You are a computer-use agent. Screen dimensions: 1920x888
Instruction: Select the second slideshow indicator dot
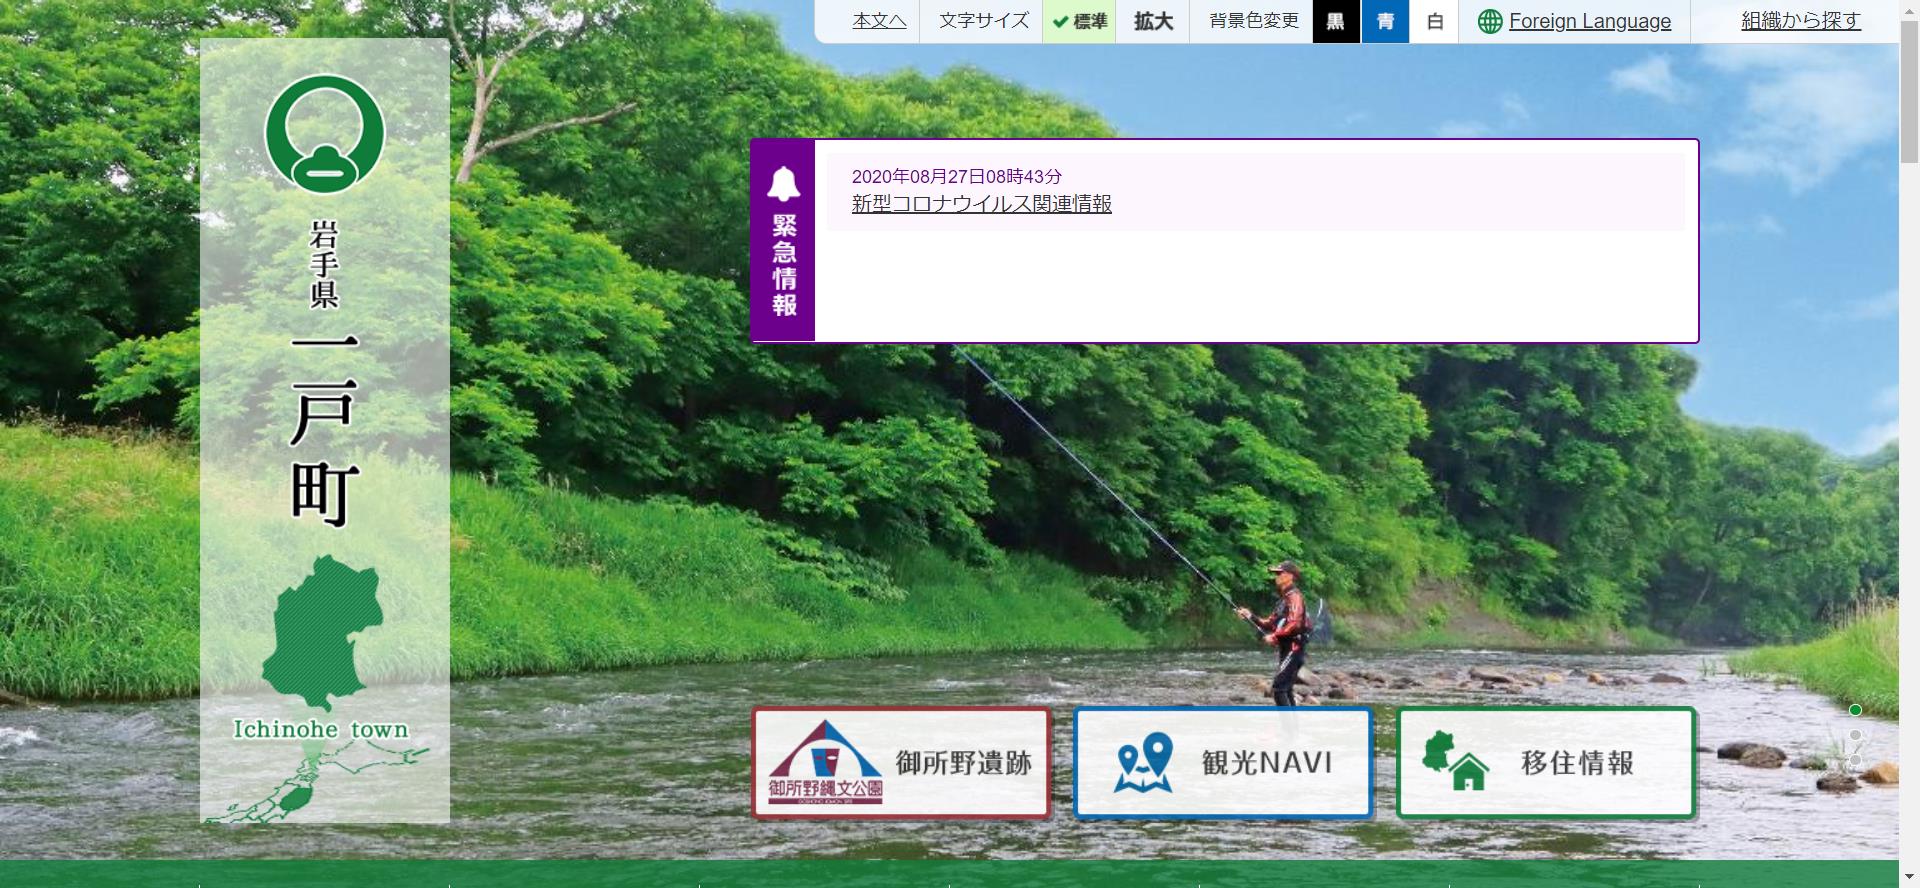1856,736
